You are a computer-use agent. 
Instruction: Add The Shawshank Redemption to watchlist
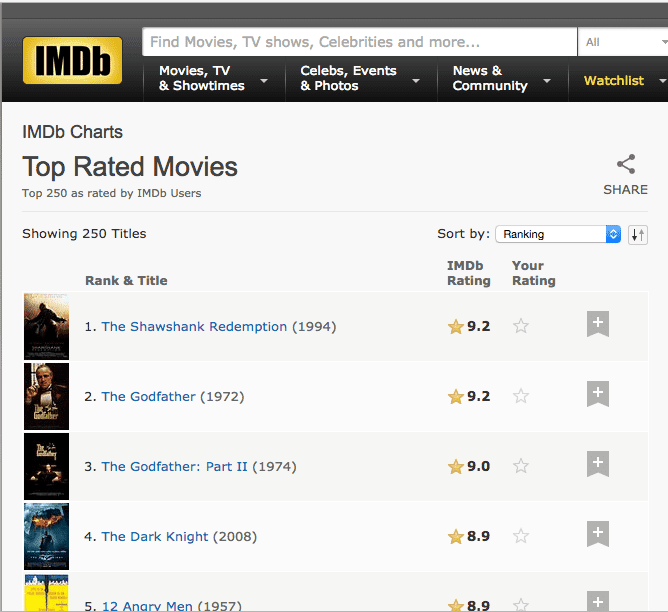(x=597, y=324)
